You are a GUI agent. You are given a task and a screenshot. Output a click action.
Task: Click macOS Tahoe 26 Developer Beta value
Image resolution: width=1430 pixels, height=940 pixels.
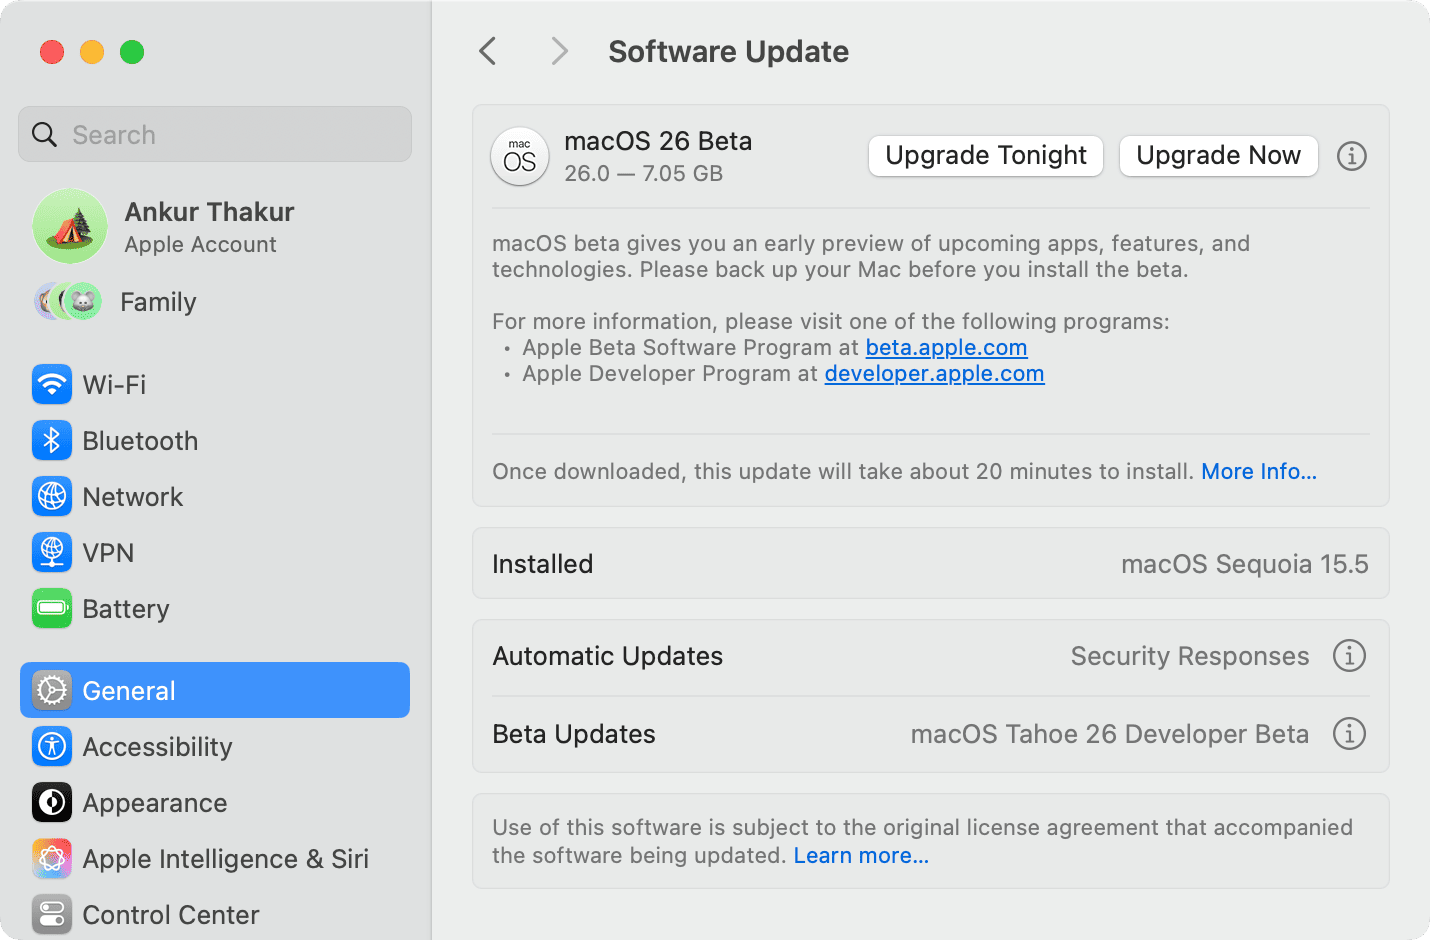pyautogui.click(x=1110, y=734)
